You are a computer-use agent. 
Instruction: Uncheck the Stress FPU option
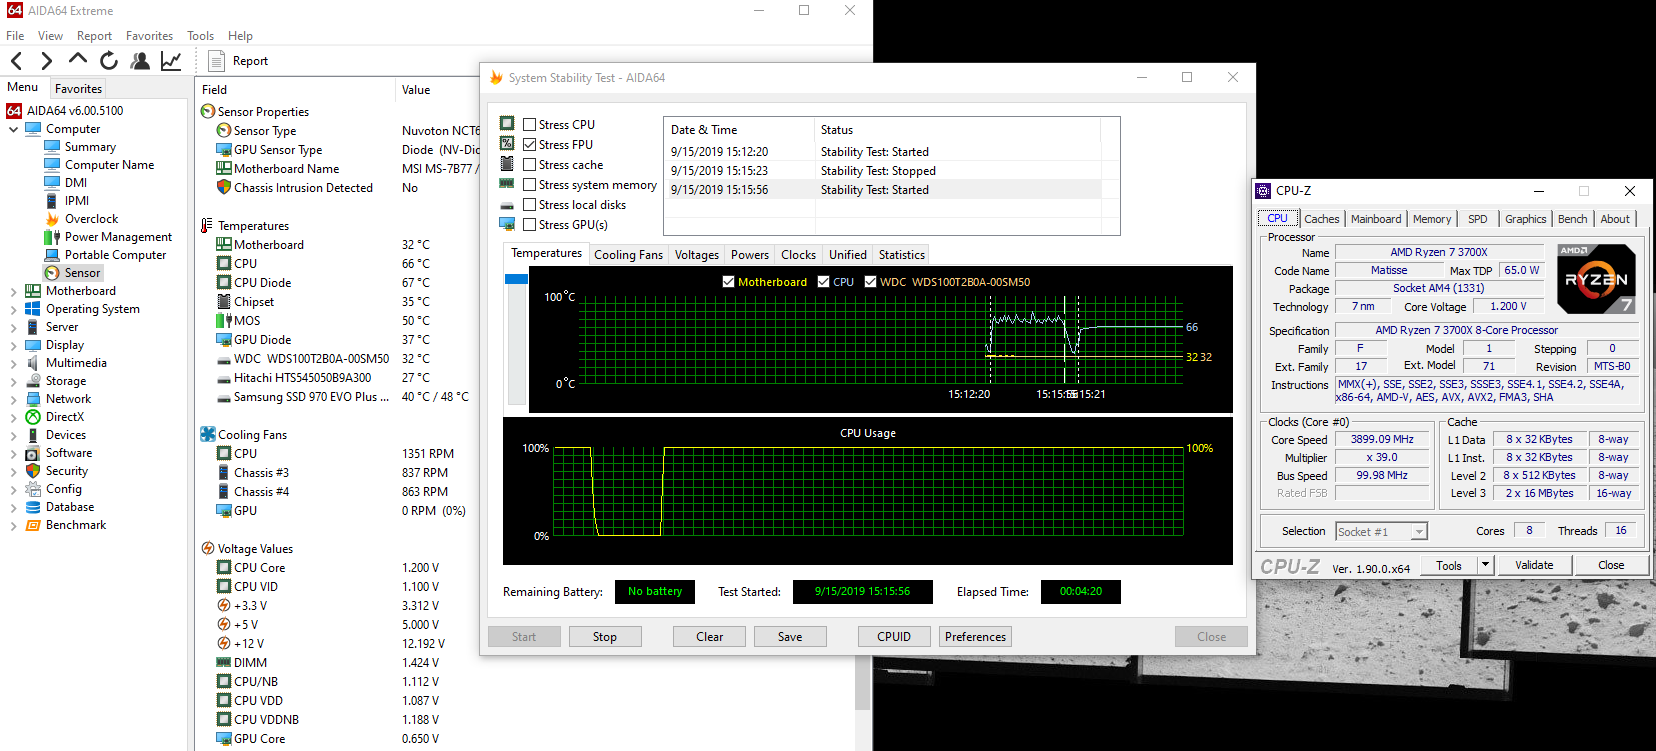(x=530, y=145)
